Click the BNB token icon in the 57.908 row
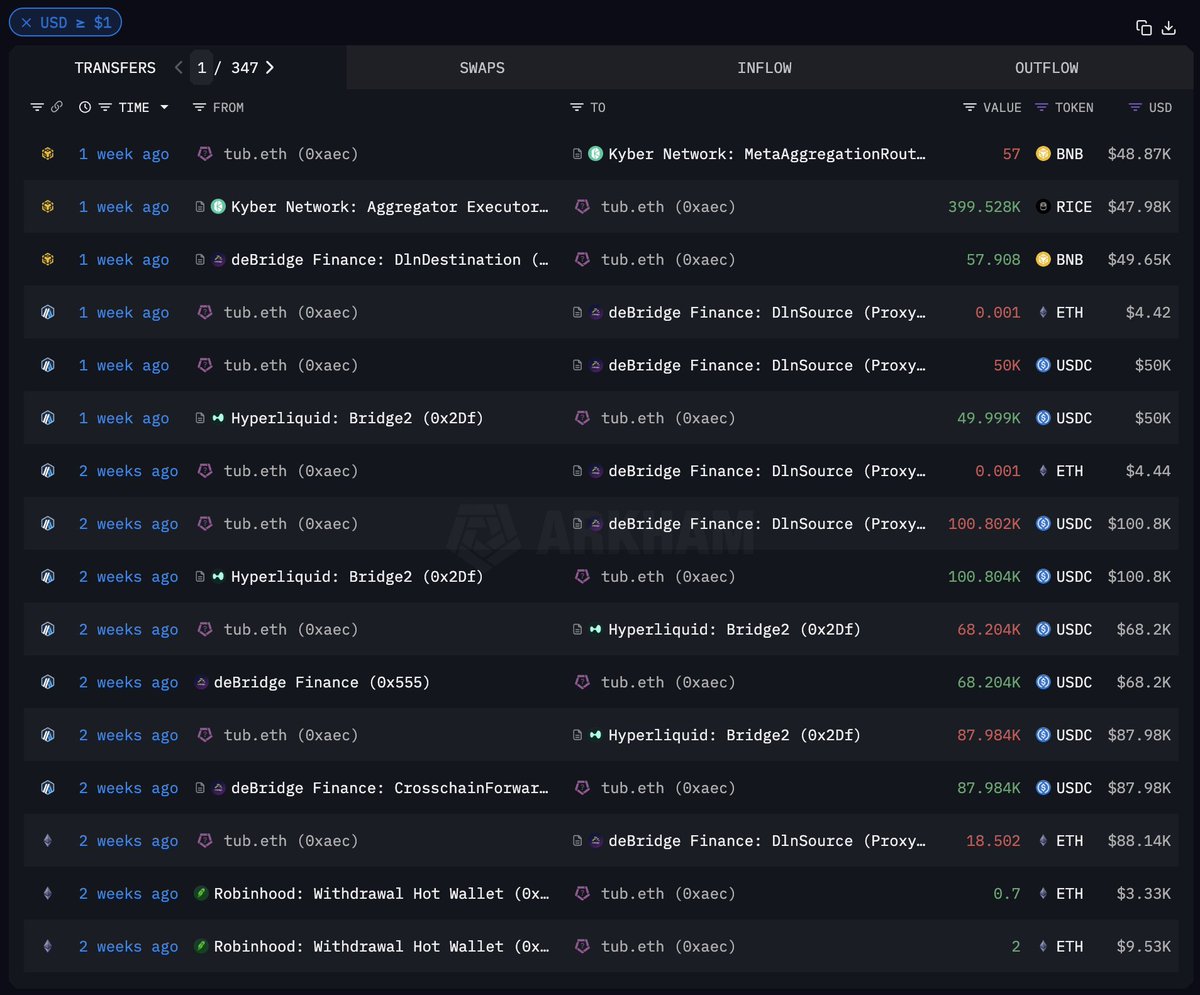The width and height of the screenshot is (1200, 995). [x=1043, y=260]
